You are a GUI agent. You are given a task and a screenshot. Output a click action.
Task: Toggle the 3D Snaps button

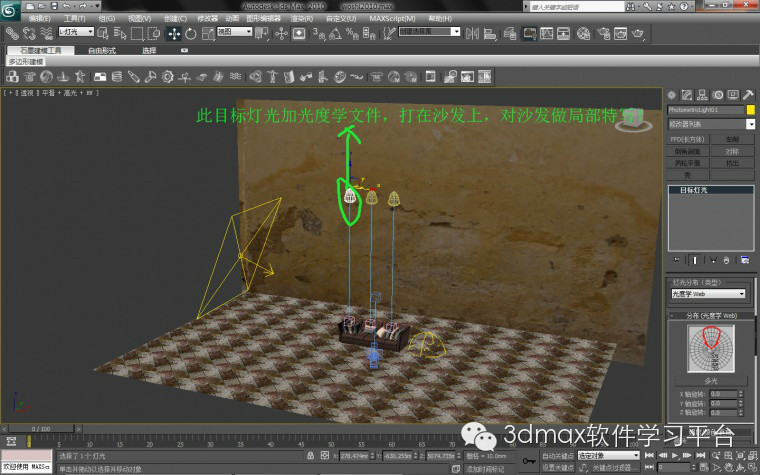tap(318, 33)
